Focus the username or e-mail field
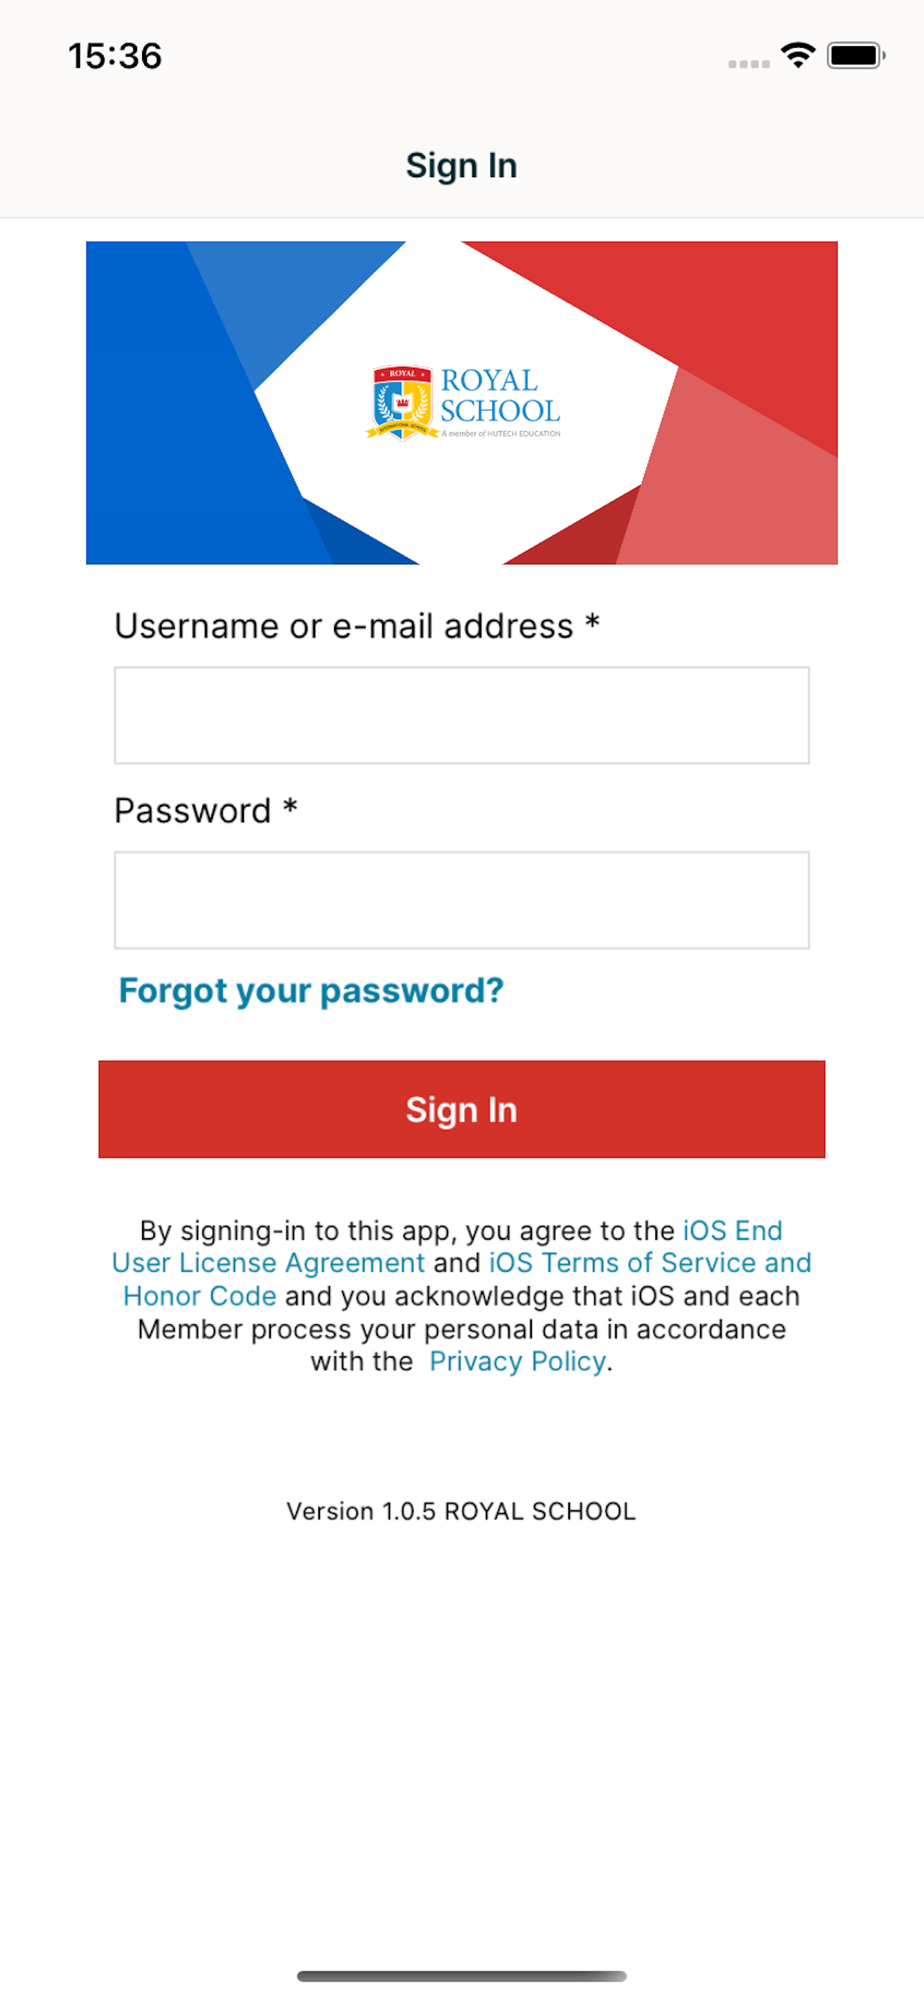The image size is (924, 2000). pyautogui.click(x=461, y=715)
